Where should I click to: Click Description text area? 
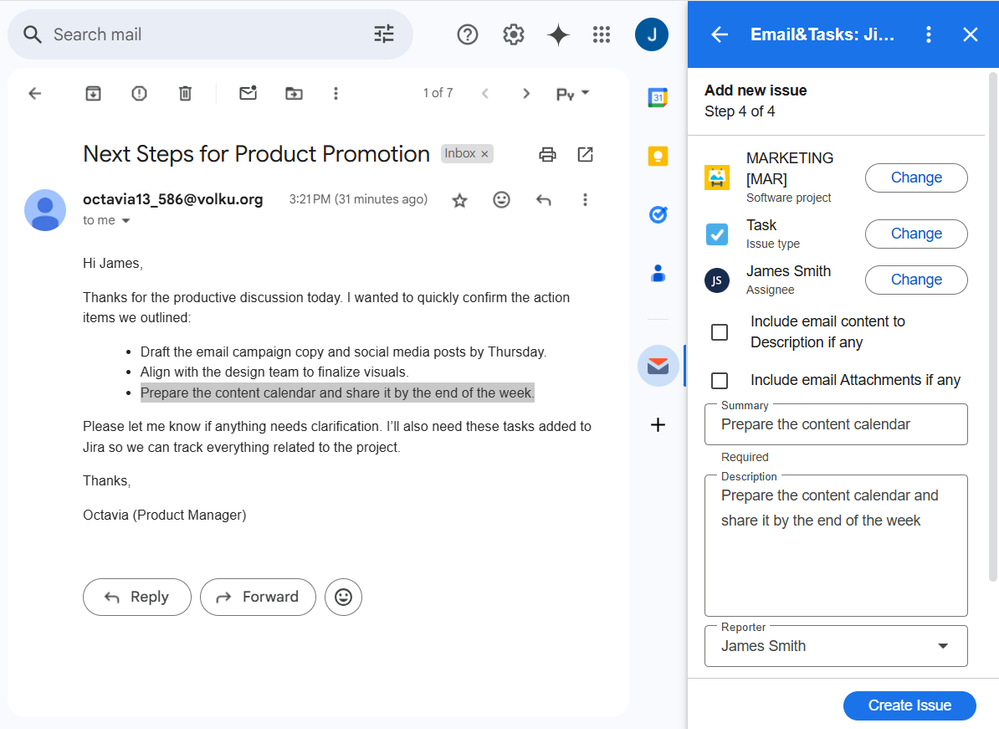click(836, 545)
